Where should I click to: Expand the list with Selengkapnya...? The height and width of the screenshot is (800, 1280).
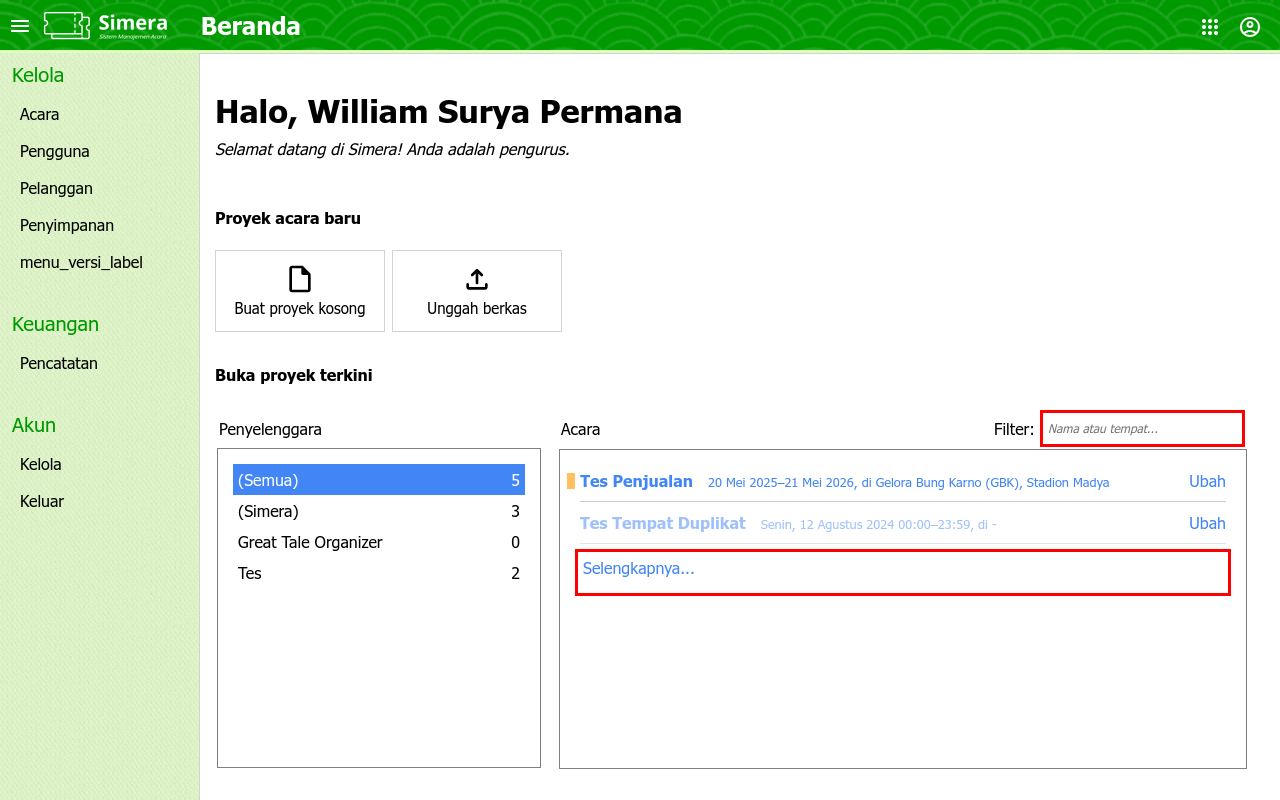click(638, 569)
